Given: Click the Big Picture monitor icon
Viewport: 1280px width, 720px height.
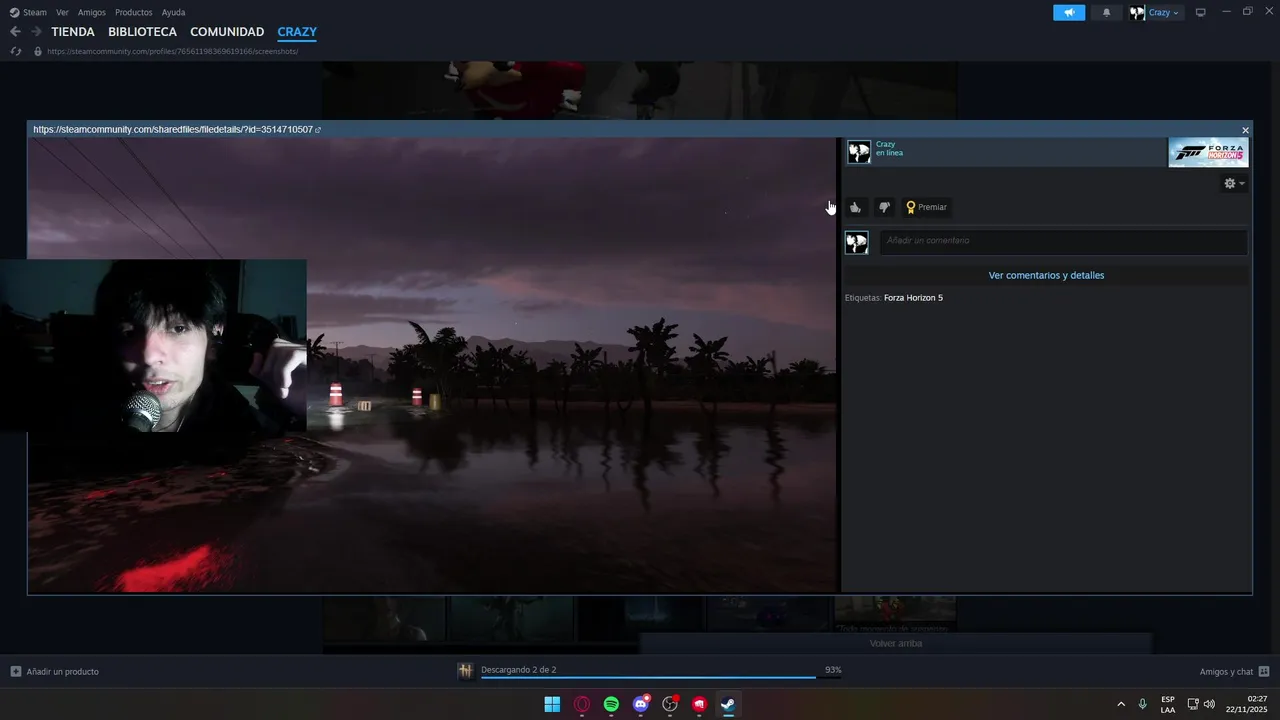Looking at the screenshot, I should point(1201,12).
